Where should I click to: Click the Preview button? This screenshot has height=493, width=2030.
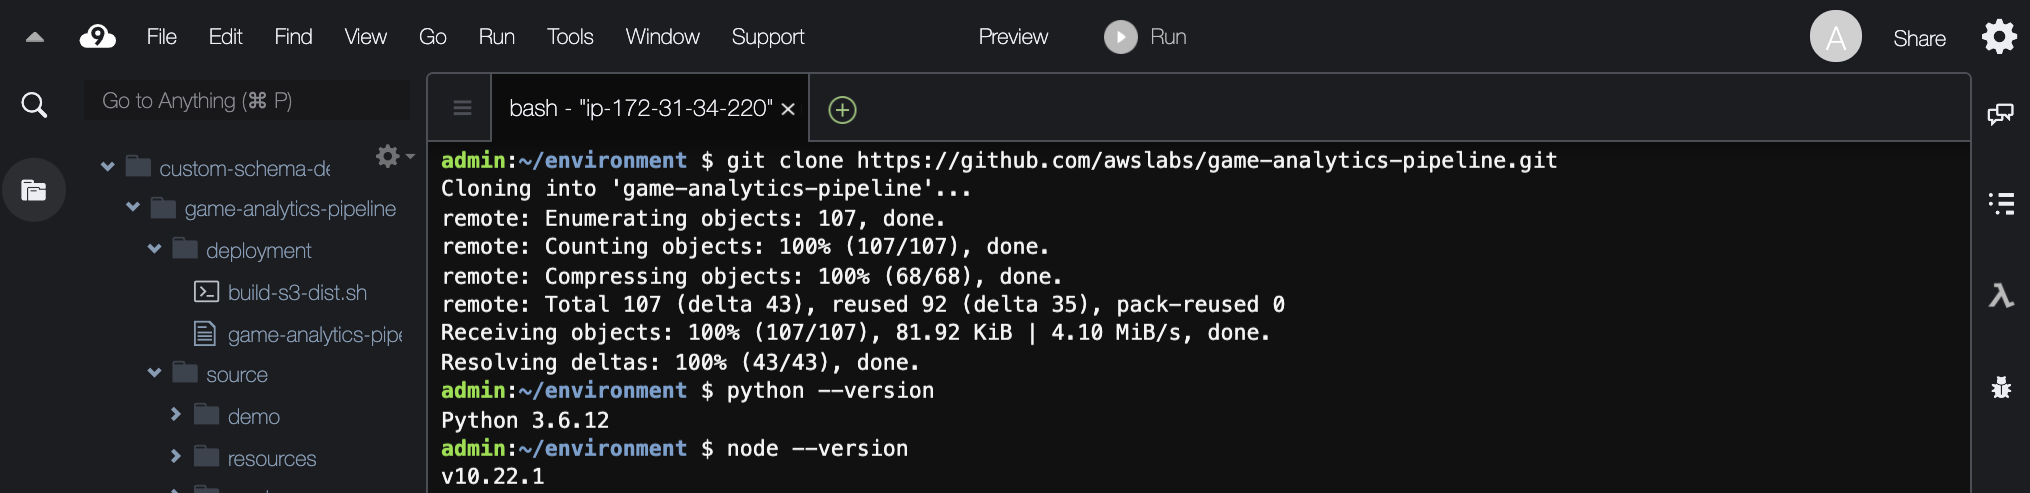(1013, 37)
